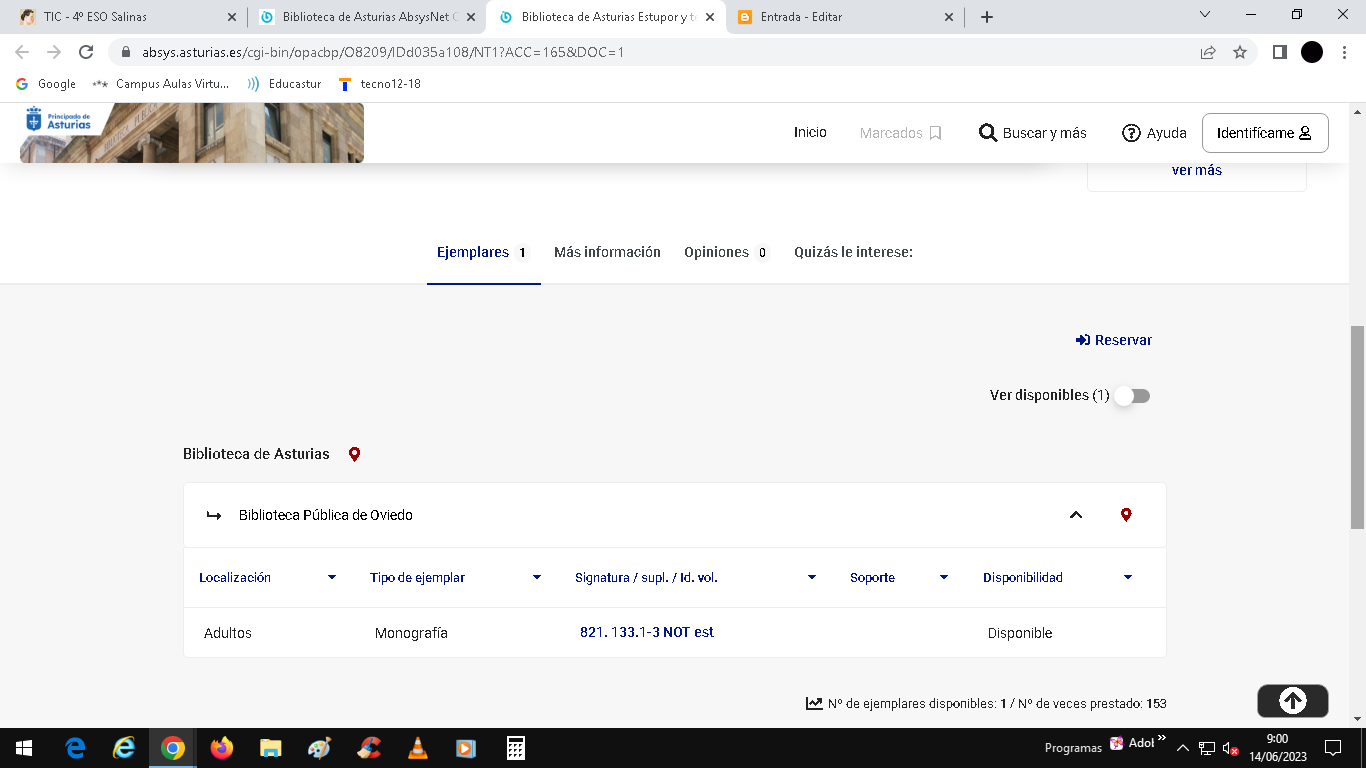The height and width of the screenshot is (768, 1366).
Task: Collapse Biblioteca Pública de Oviedo section
Action: click(1076, 515)
